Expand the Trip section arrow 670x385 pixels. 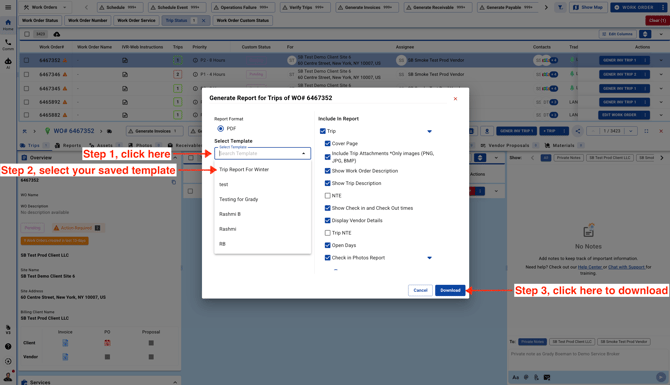429,131
